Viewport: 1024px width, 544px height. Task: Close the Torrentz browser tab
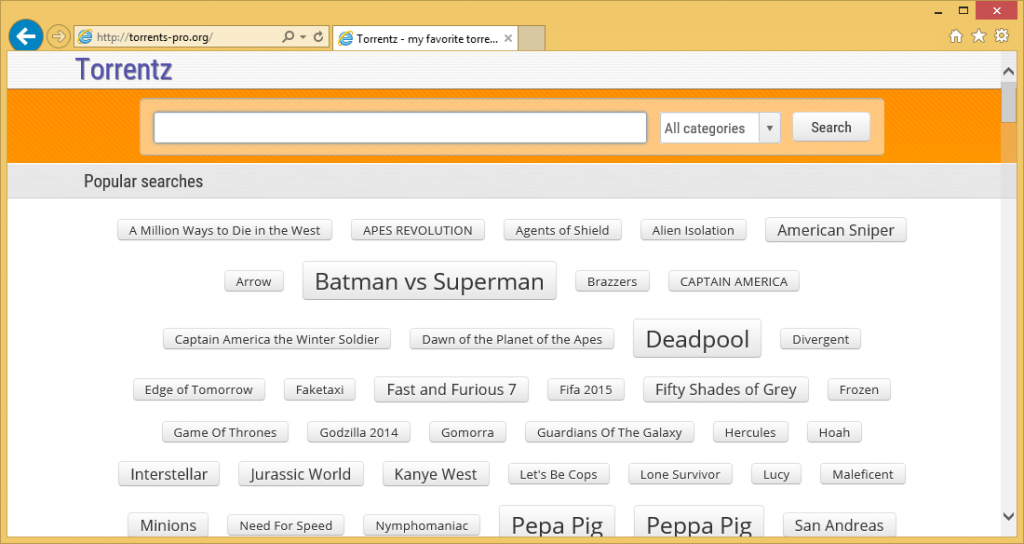point(508,39)
